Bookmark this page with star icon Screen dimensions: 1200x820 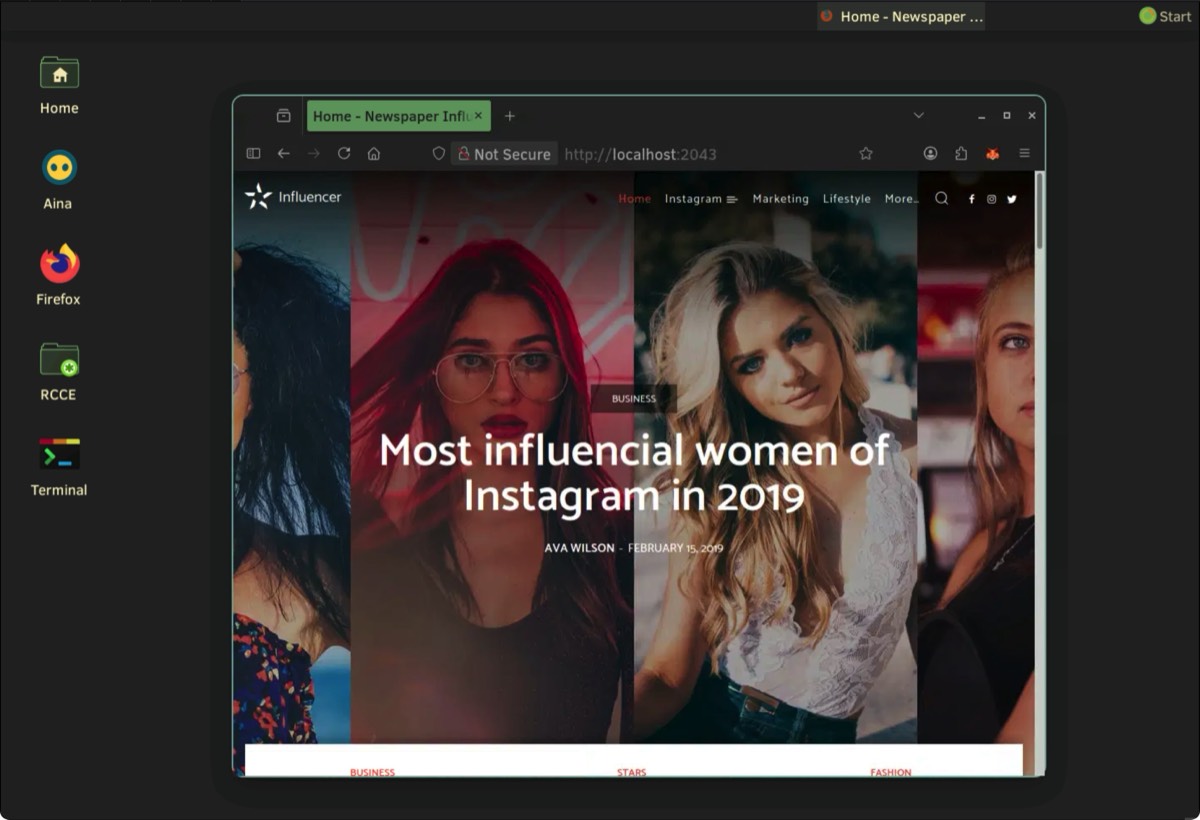866,153
